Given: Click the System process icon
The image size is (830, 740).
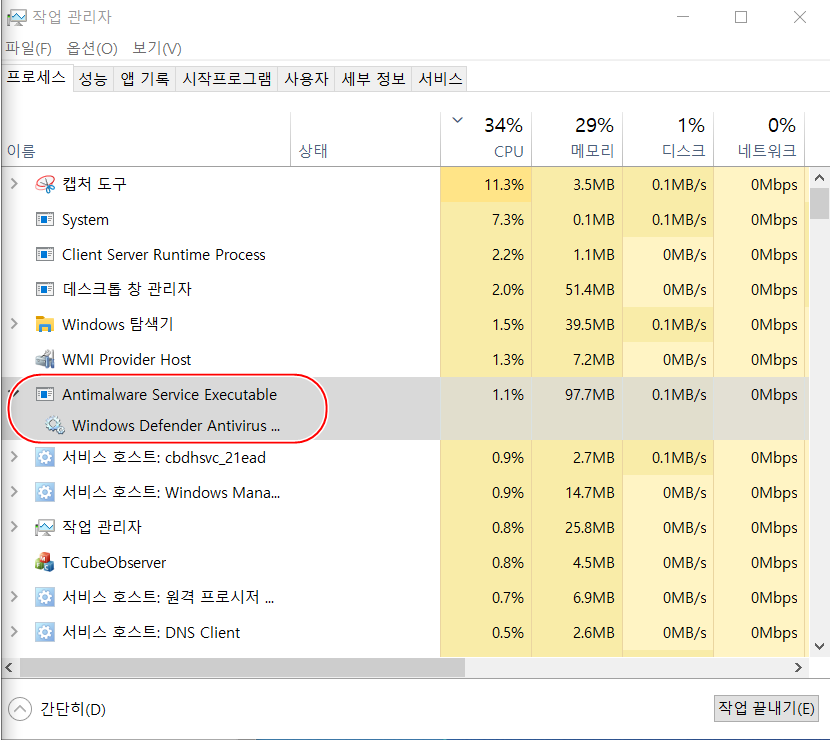Looking at the screenshot, I should 45,219.
